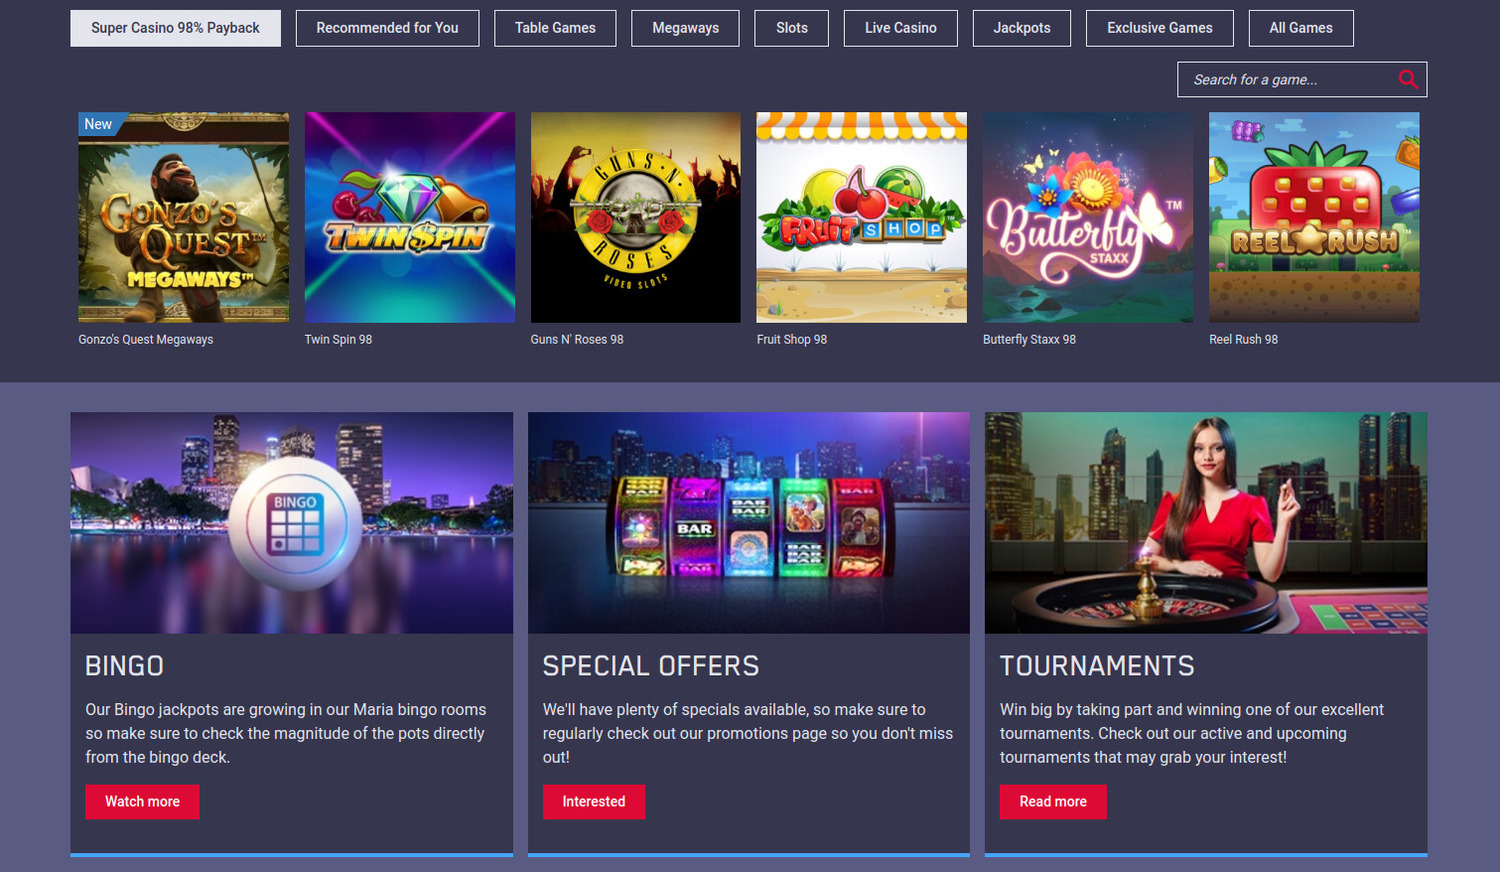The height and width of the screenshot is (872, 1500).
Task: Show the All Games category
Action: 1301,28
